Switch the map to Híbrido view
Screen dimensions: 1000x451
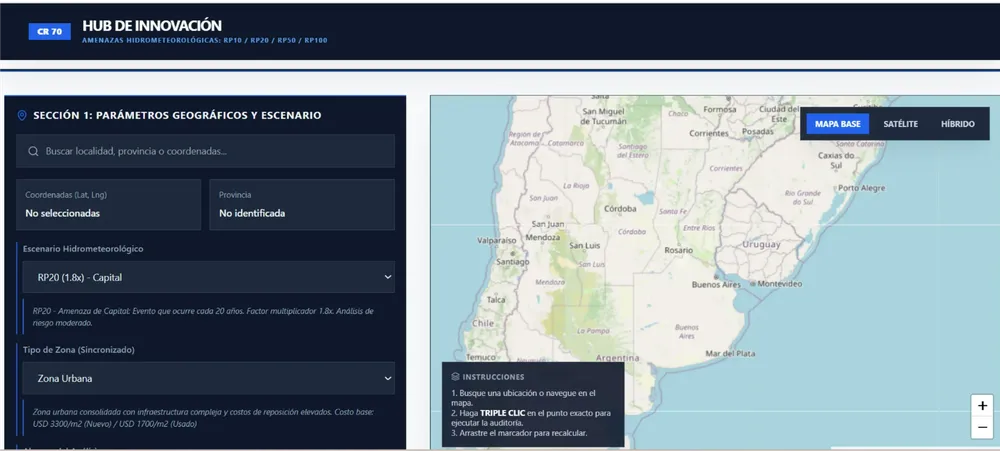coord(957,124)
